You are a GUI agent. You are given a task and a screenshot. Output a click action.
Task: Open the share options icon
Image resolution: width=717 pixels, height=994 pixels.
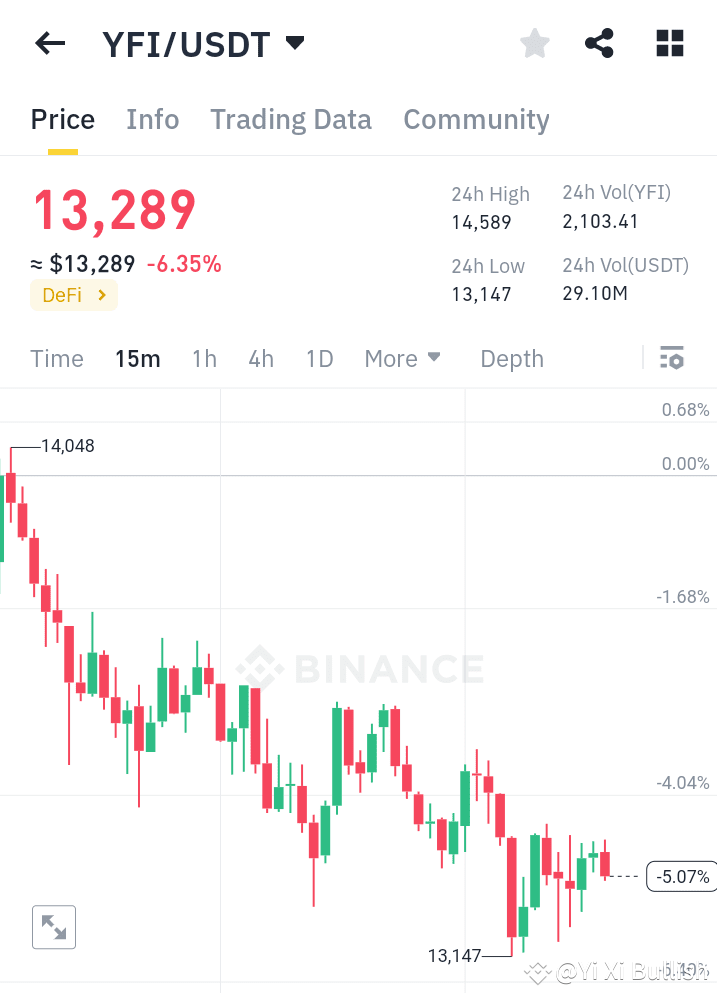[599, 43]
